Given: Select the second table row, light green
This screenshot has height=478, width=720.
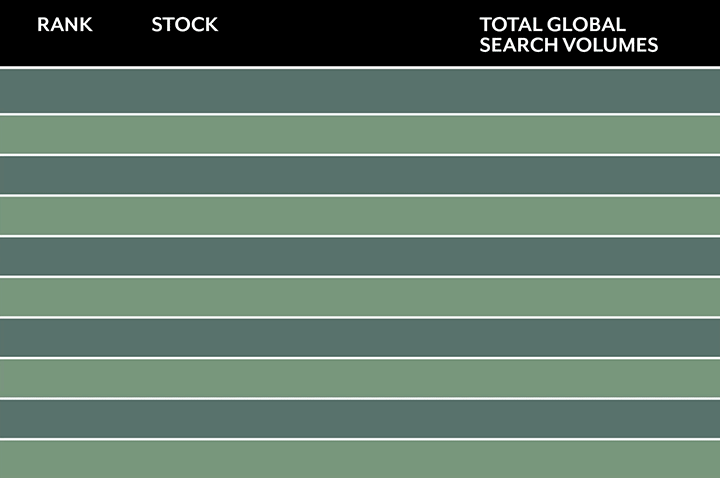Looking at the screenshot, I should tap(360, 135).
